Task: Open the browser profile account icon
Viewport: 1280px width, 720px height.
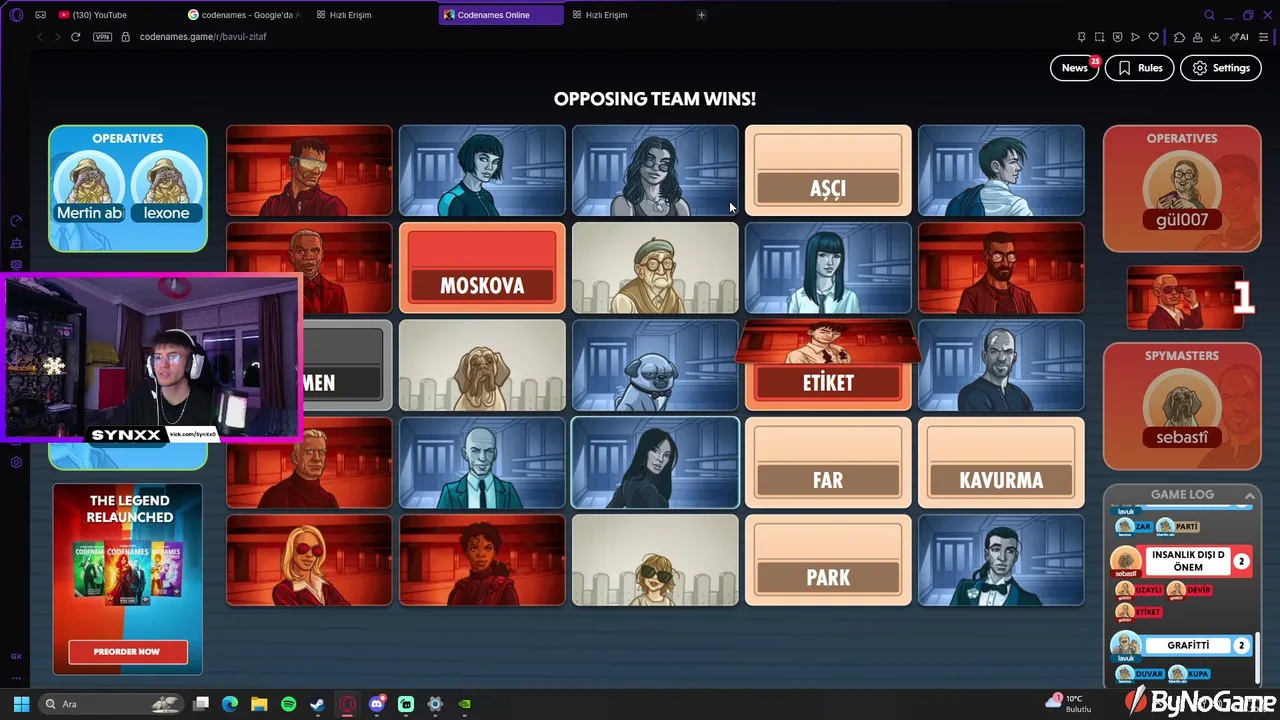Action: click(x=1198, y=37)
